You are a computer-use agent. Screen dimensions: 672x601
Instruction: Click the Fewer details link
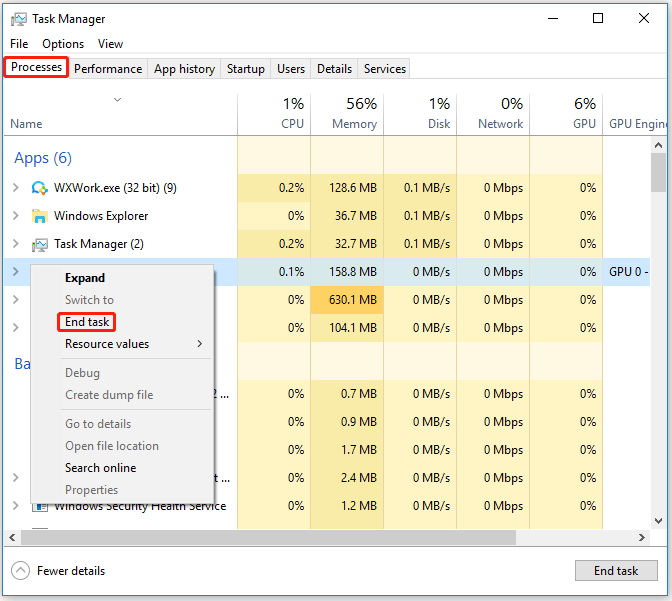click(x=71, y=571)
